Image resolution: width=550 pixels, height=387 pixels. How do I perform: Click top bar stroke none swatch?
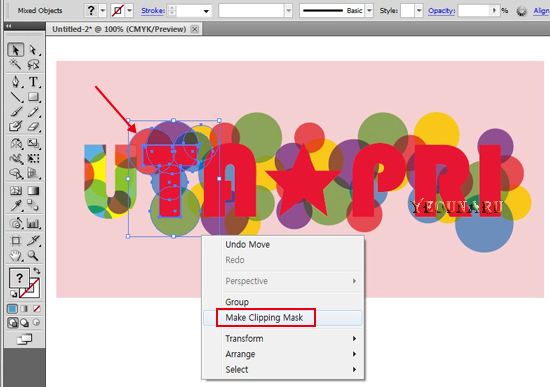tap(118, 11)
